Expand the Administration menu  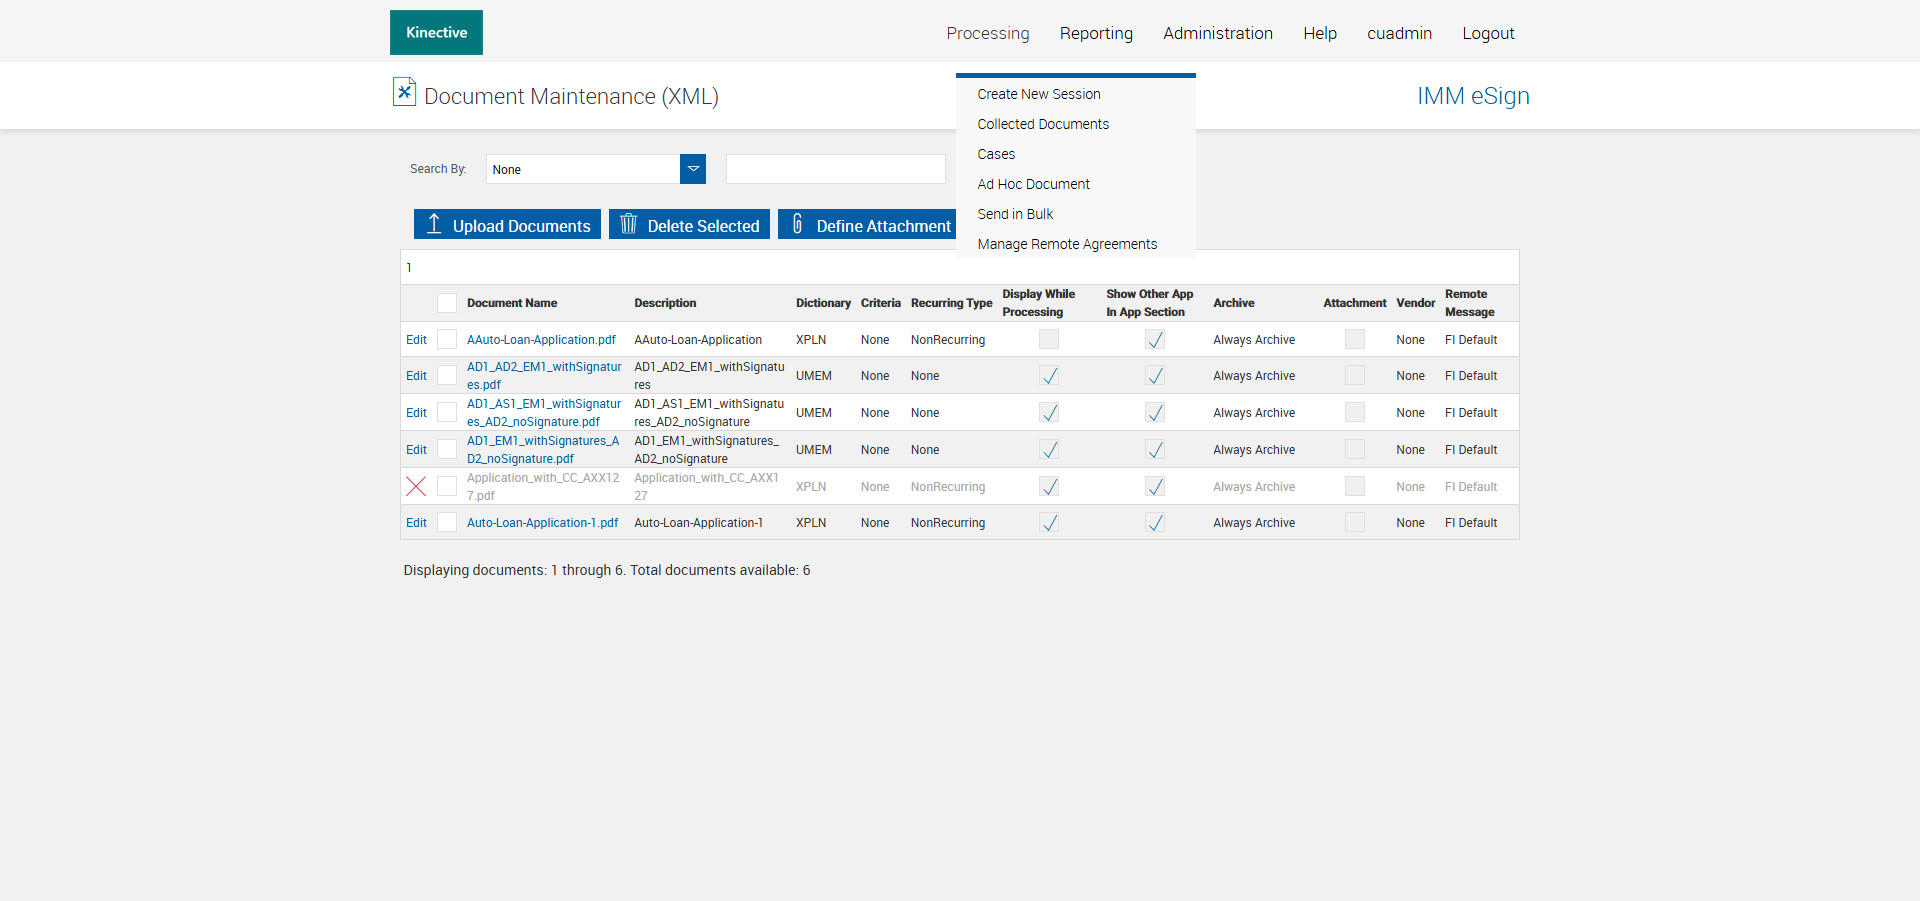(1217, 33)
